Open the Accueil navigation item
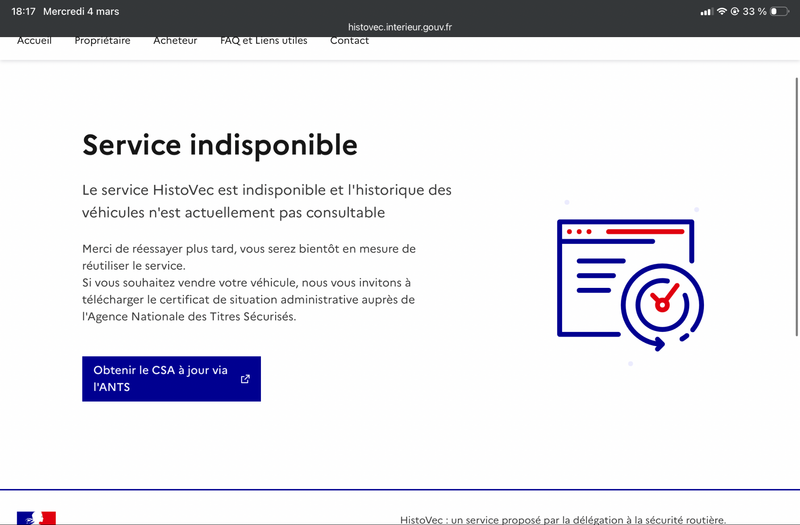Viewport: 800px width, 525px height. tap(34, 41)
